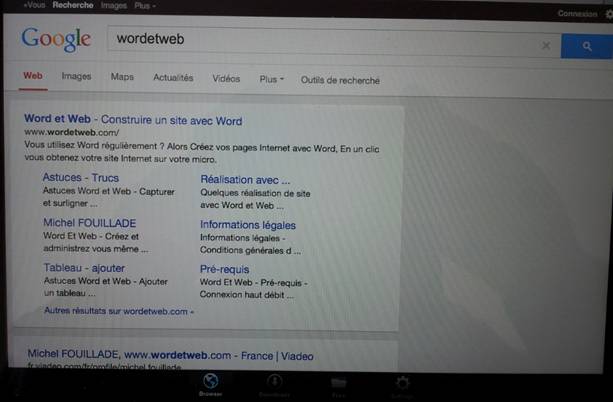Click text 'Quelques réalisation de site'

[255, 193]
